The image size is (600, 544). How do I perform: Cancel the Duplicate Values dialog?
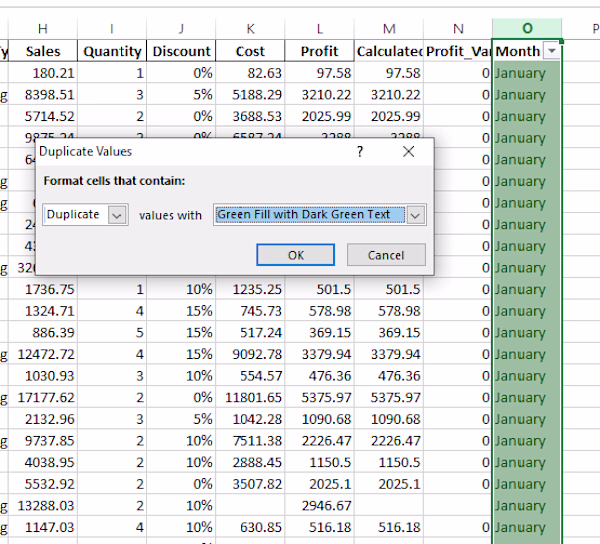point(386,255)
